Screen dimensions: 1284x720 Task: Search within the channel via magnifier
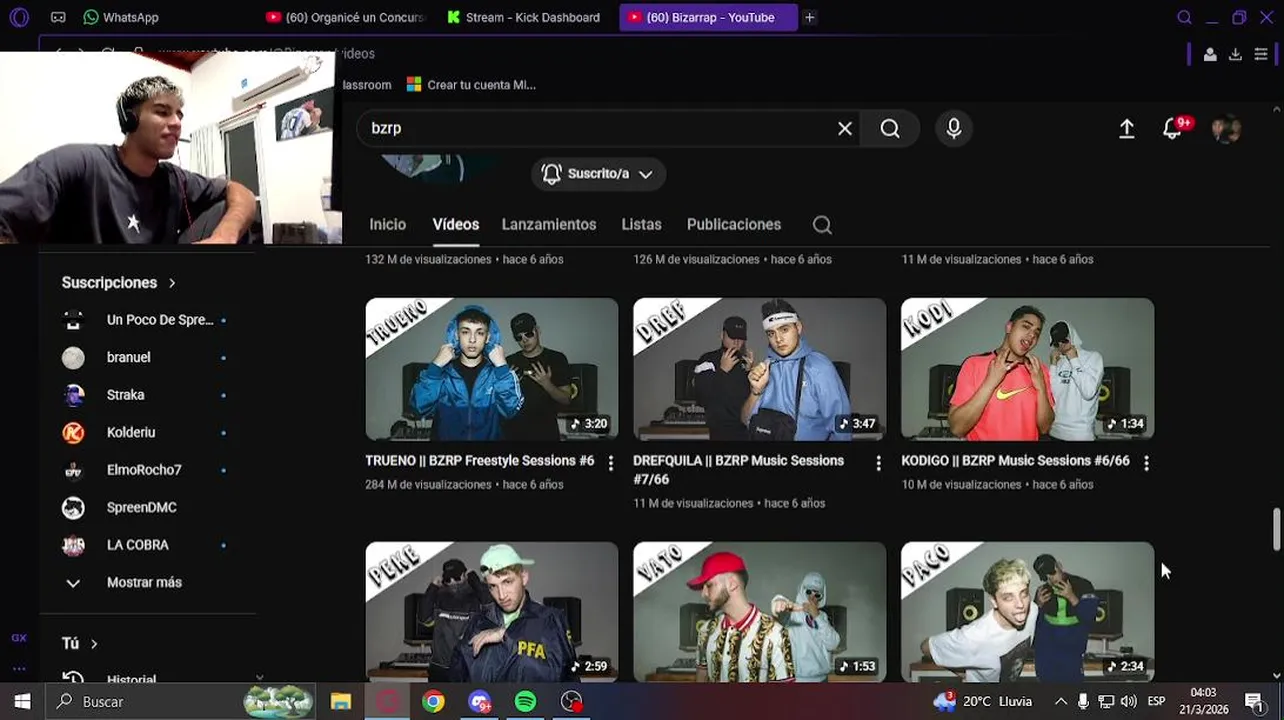click(x=822, y=225)
